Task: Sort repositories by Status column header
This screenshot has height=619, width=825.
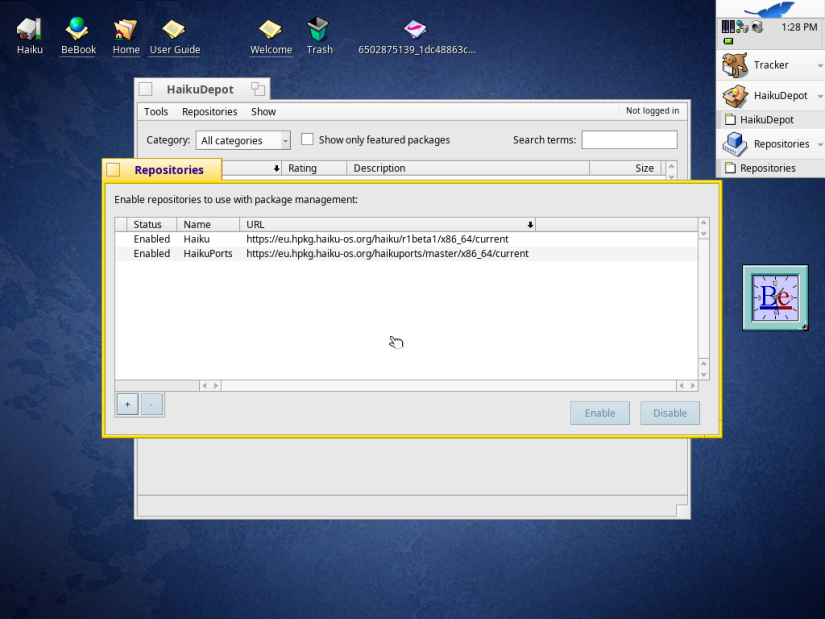Action: [152, 224]
